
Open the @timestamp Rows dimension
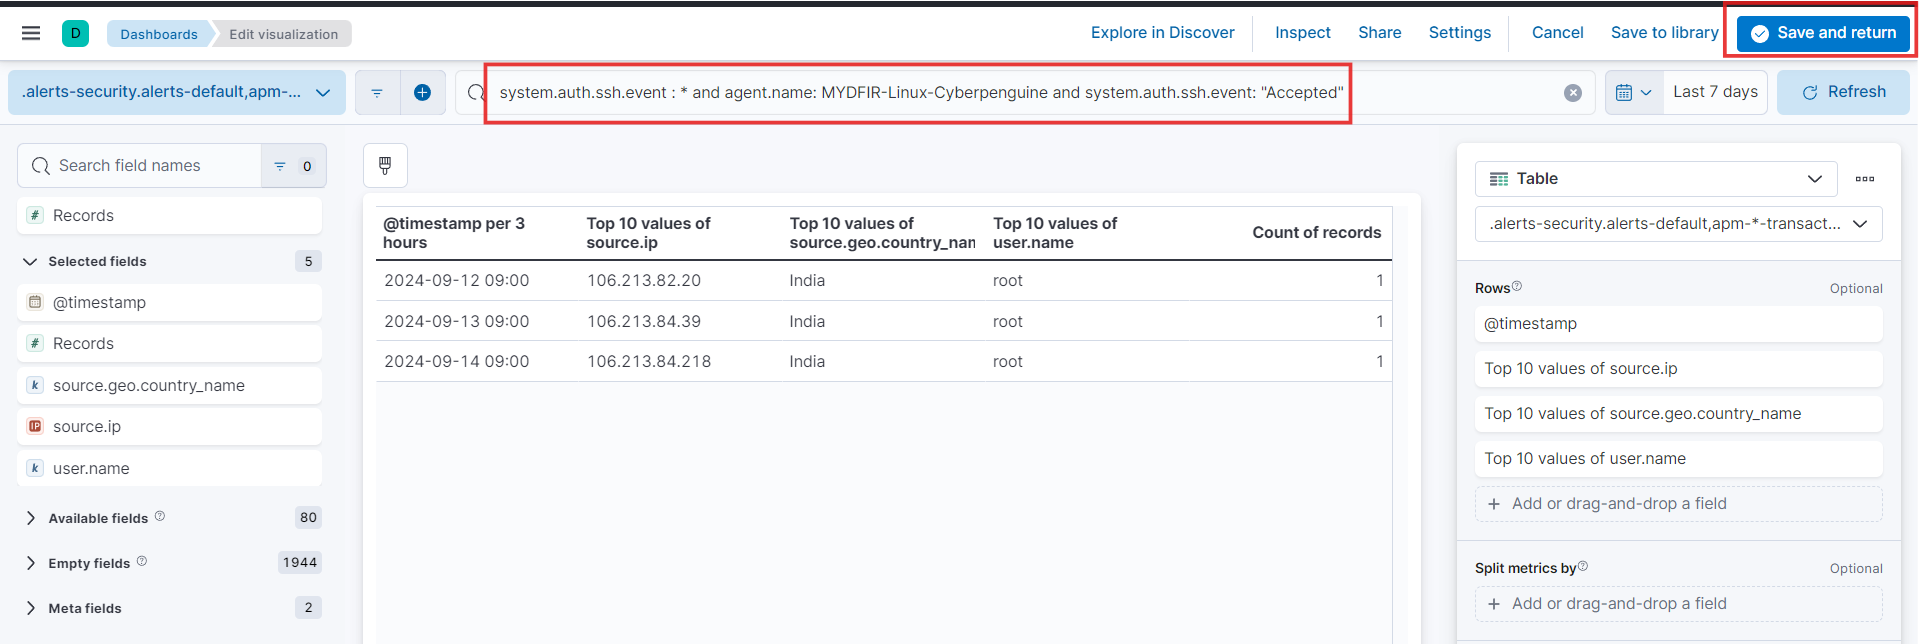(x=1678, y=324)
